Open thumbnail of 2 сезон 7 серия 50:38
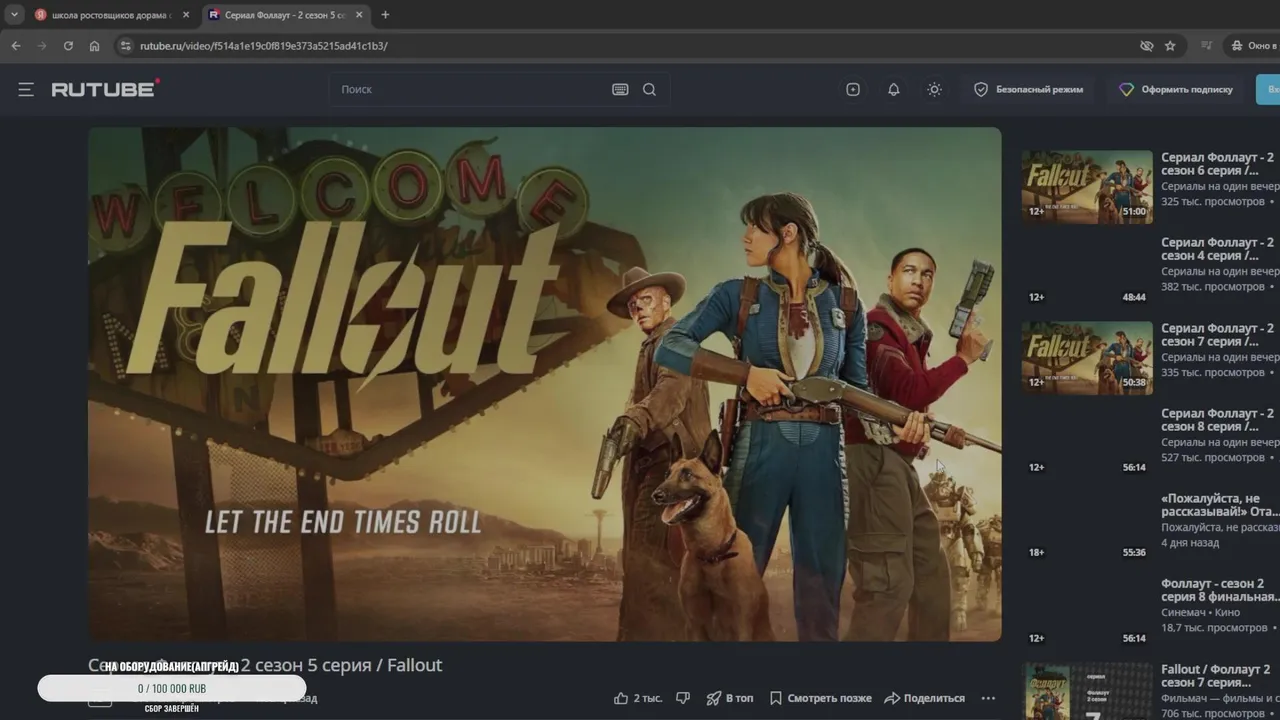This screenshot has height=720, width=1280. [1087, 358]
